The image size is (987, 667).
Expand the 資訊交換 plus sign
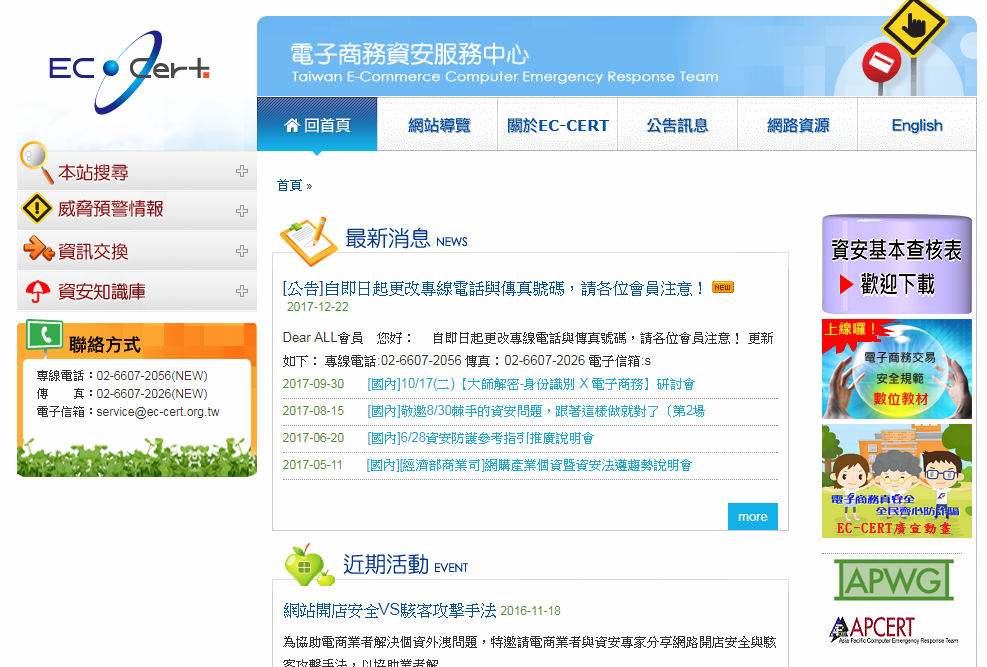[242, 251]
